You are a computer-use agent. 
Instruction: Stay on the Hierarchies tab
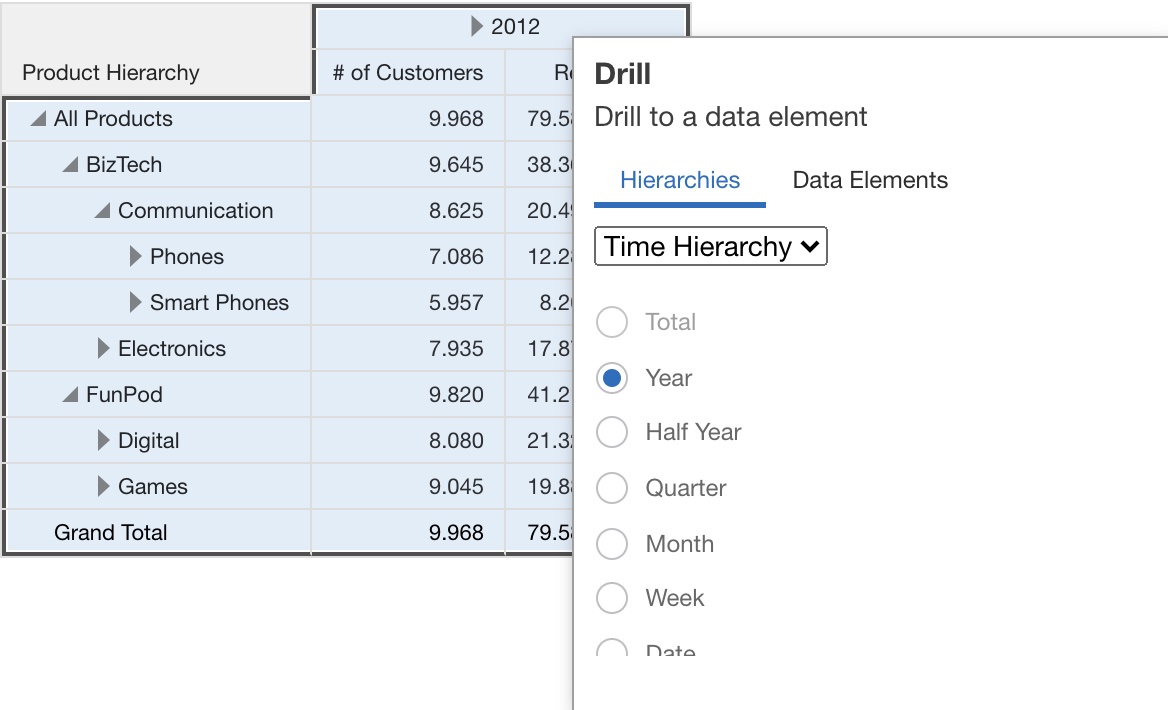pos(680,180)
